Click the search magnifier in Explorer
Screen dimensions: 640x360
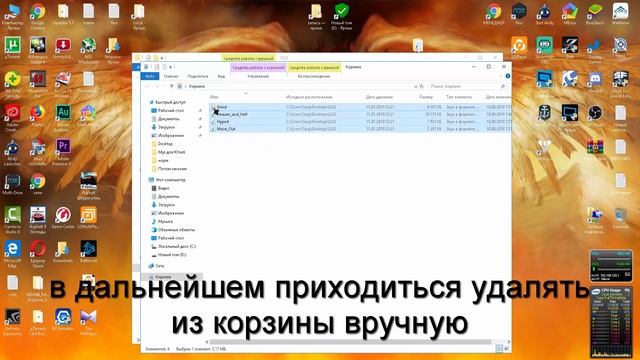point(503,86)
